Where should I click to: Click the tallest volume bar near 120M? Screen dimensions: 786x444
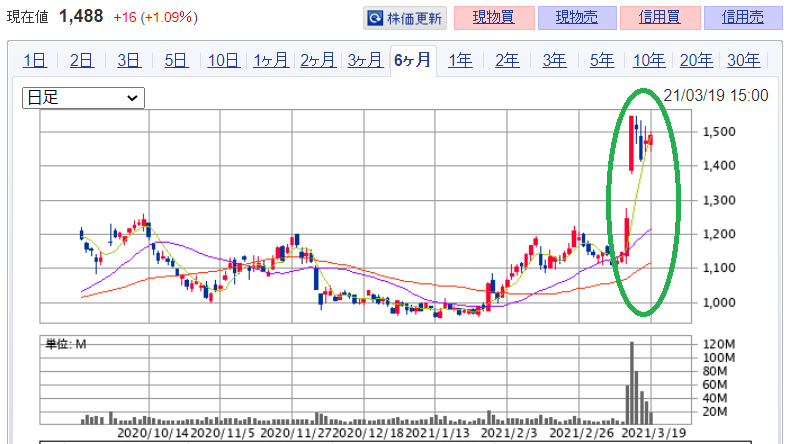pyautogui.click(x=632, y=383)
